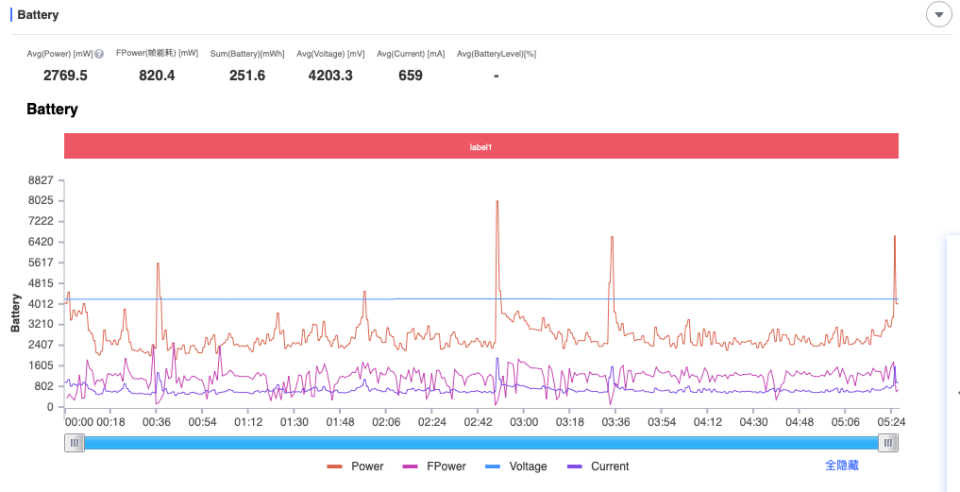Click the orange Power legend color marker

click(334, 466)
